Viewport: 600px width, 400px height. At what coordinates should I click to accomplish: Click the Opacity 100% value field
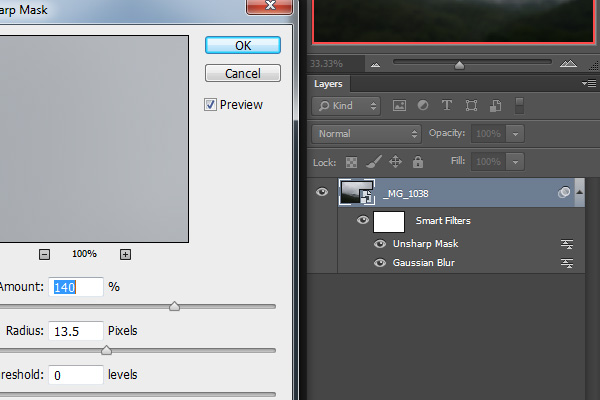489,134
